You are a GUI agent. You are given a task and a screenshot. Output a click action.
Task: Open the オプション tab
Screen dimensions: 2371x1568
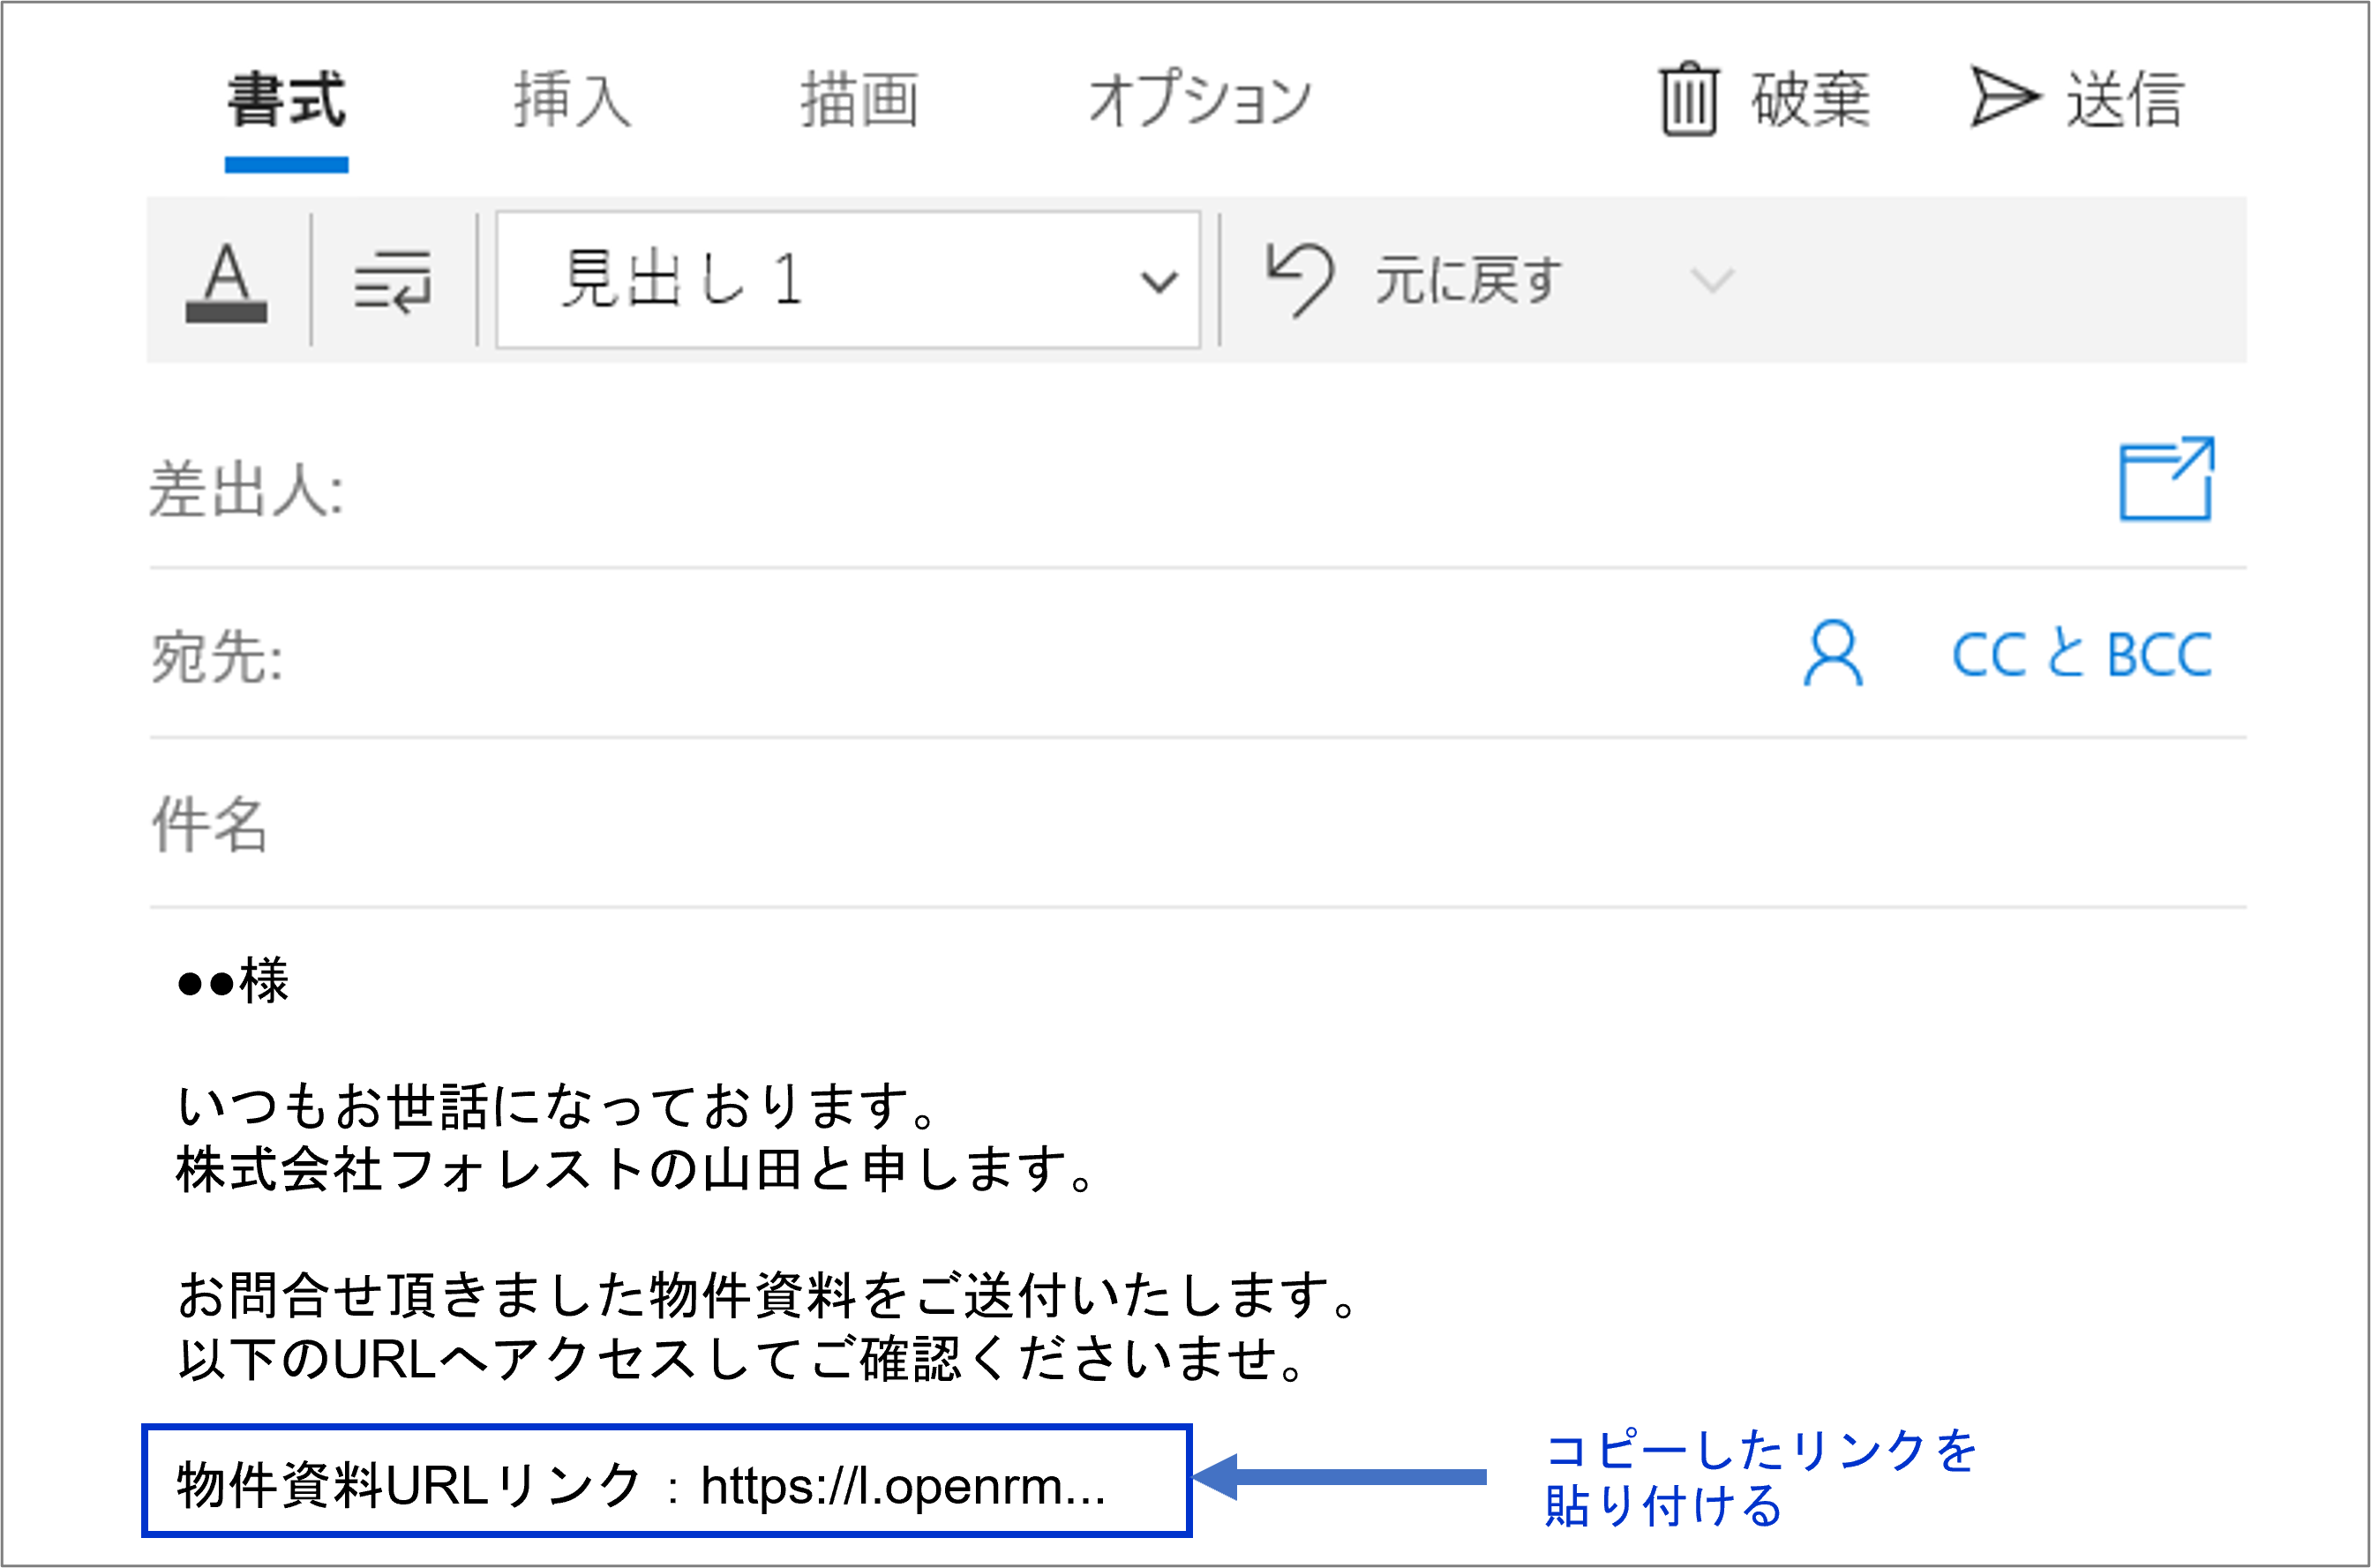[1200, 100]
